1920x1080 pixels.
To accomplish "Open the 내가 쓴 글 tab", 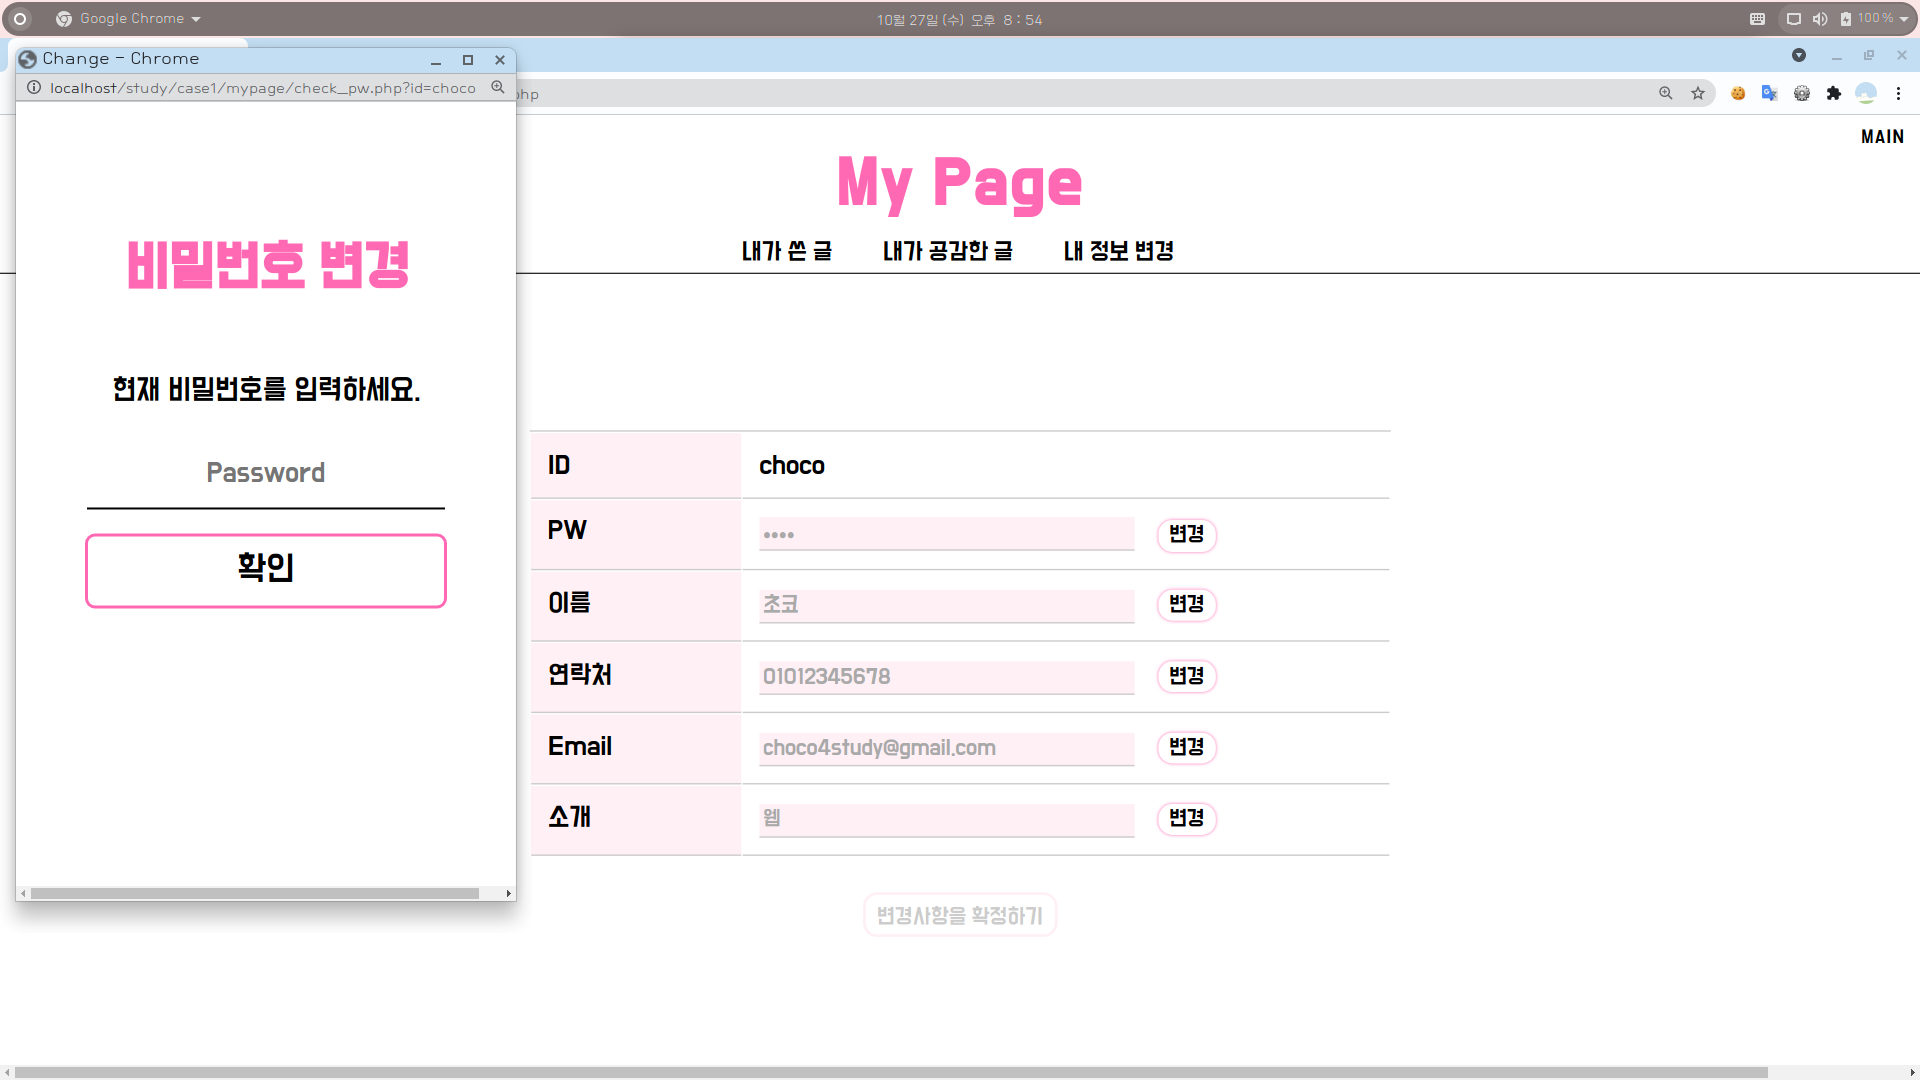I will tap(786, 251).
